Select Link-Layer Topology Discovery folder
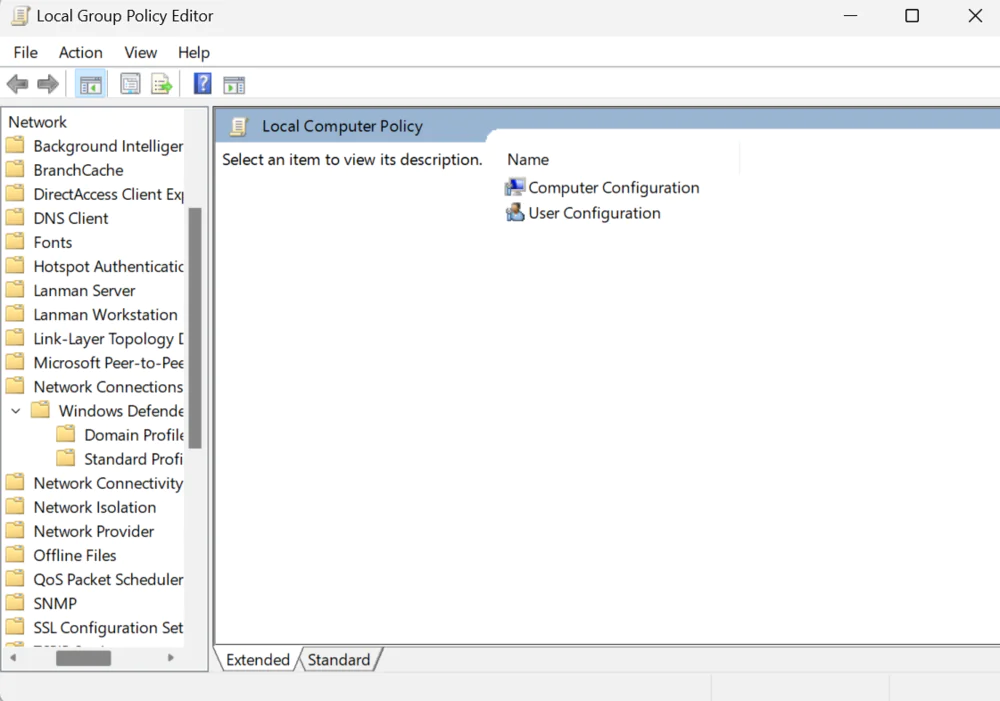 [x=108, y=339]
